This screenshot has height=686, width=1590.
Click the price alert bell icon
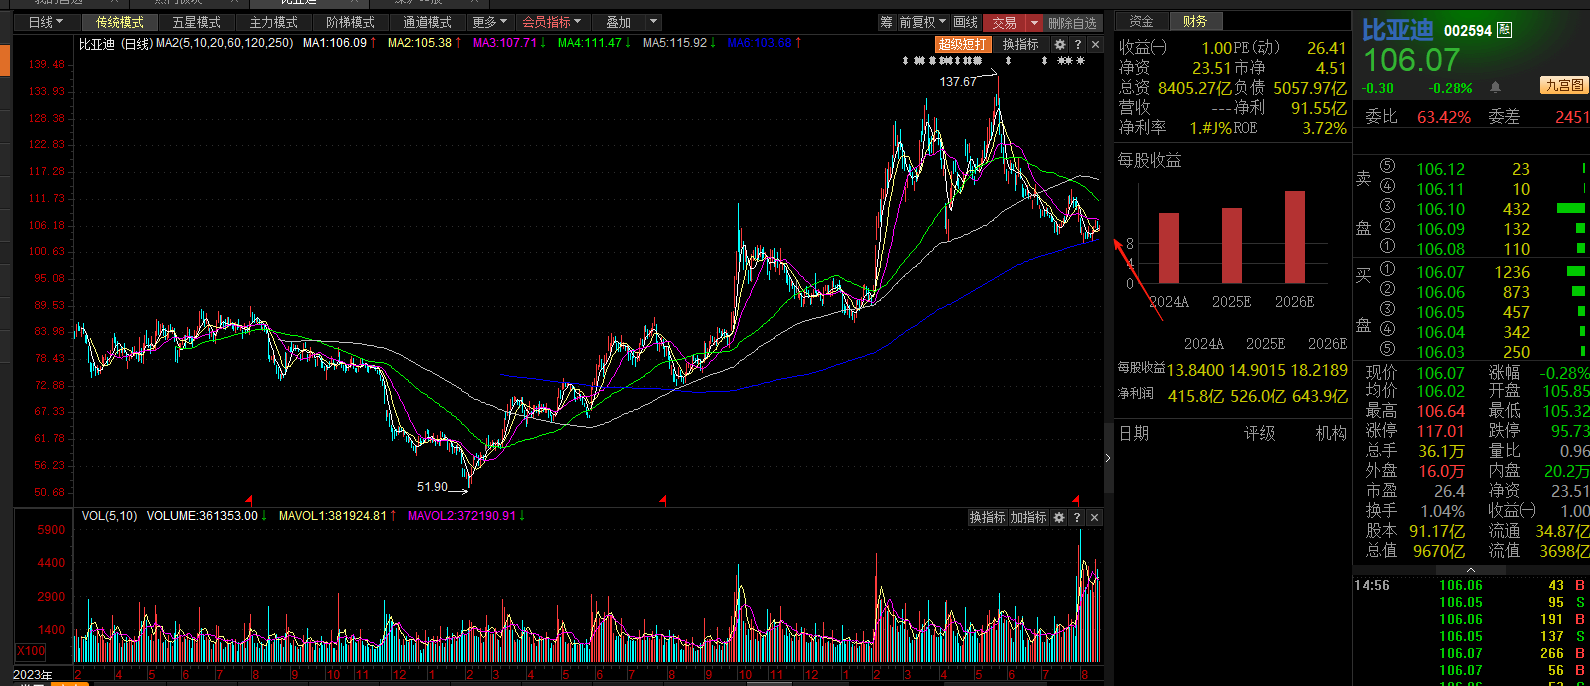[x=1495, y=88]
